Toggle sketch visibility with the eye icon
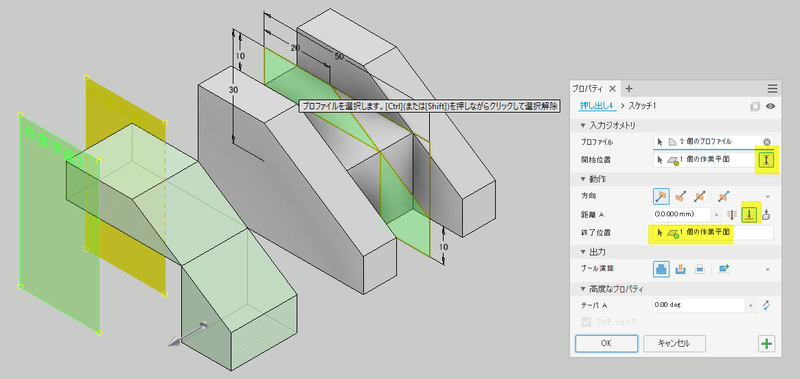The image size is (800, 379). tap(770, 106)
